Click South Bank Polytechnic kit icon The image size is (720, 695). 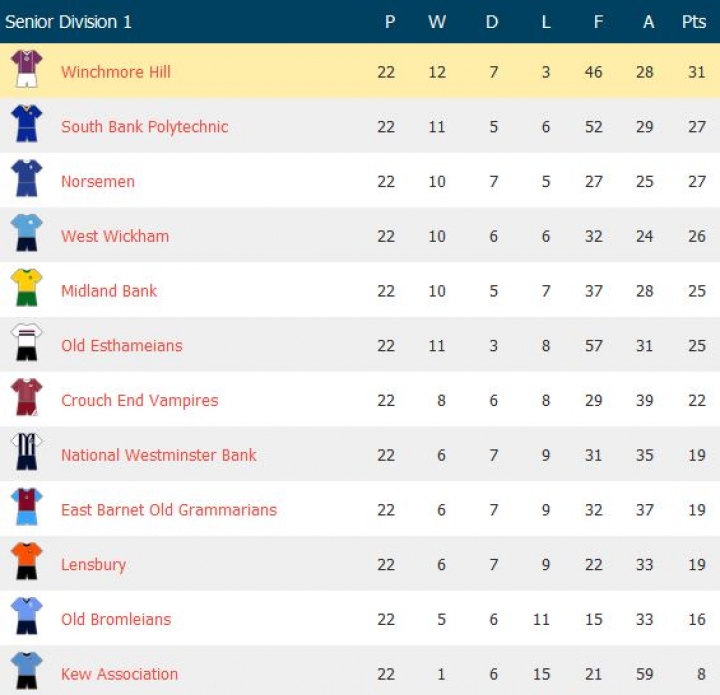tap(26, 125)
